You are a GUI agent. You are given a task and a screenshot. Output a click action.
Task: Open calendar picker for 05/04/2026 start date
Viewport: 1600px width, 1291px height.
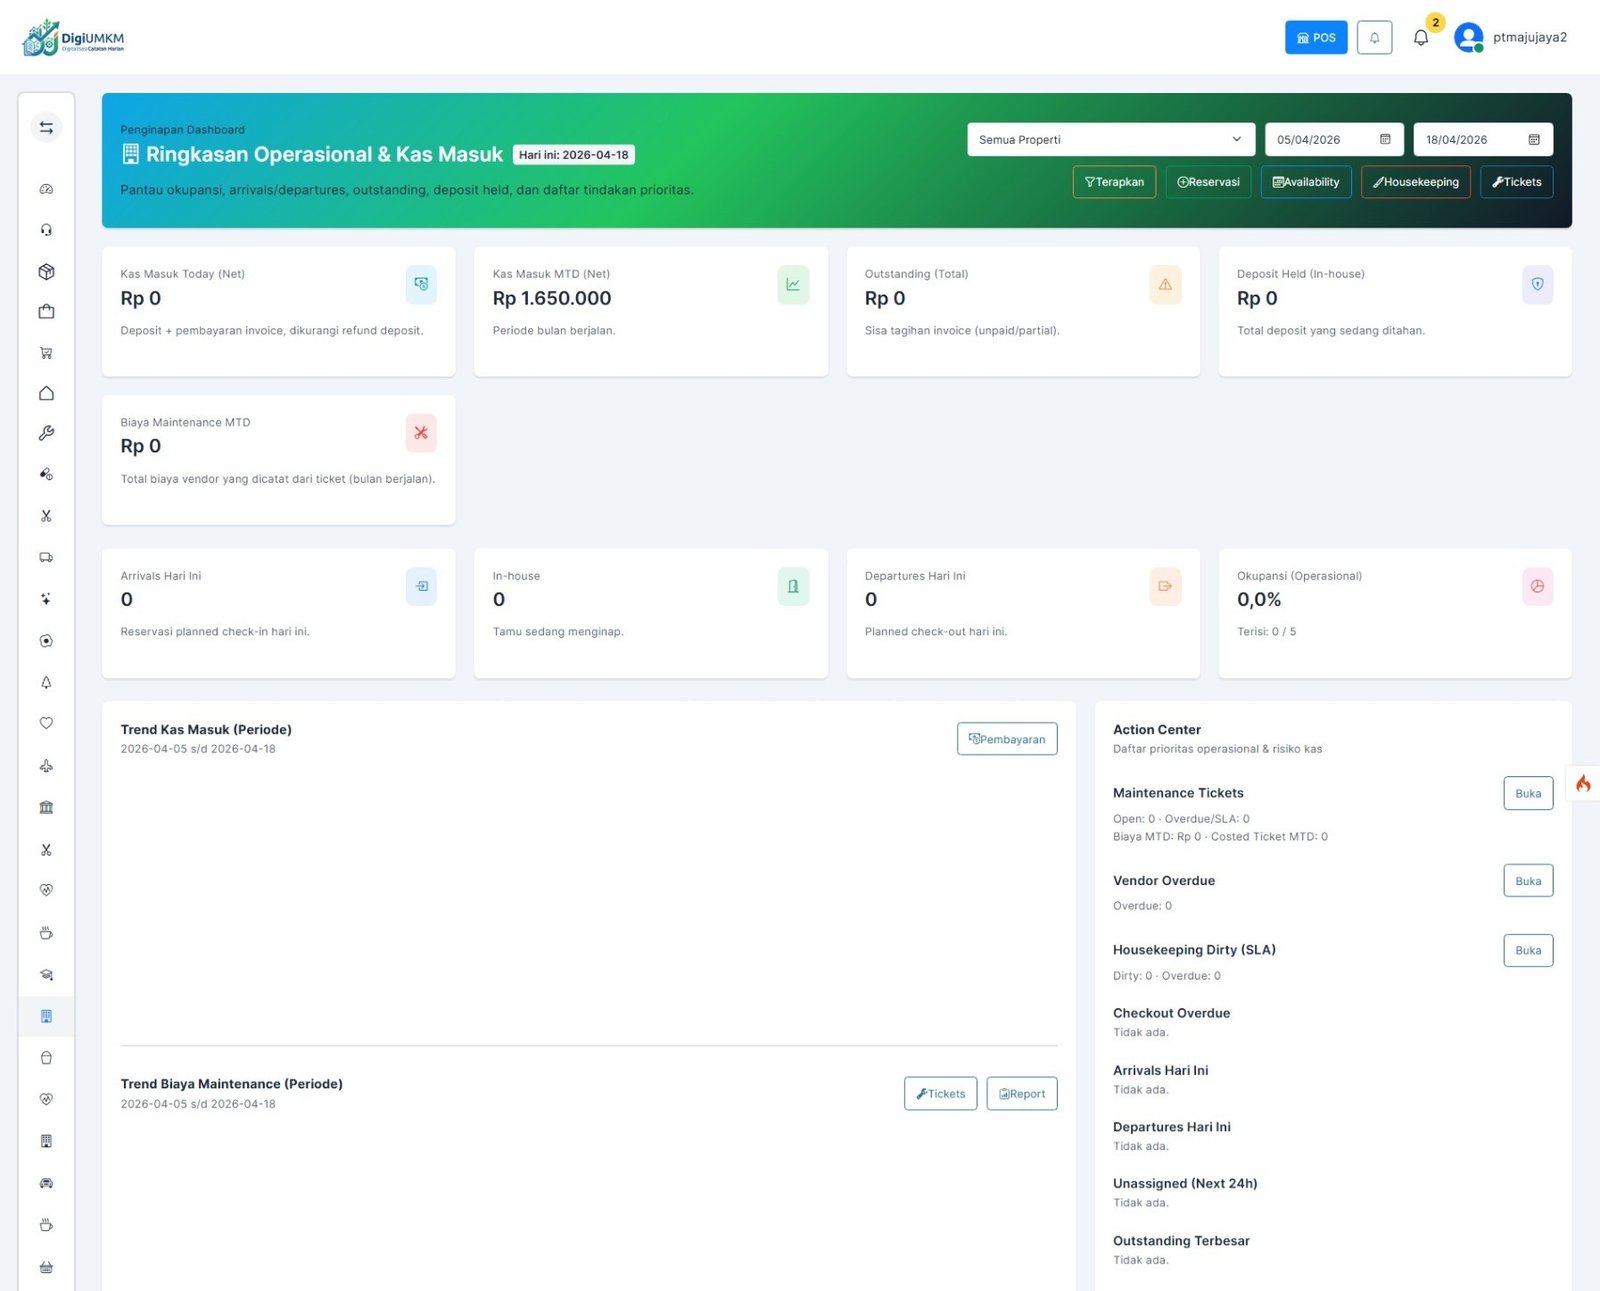(x=1385, y=140)
